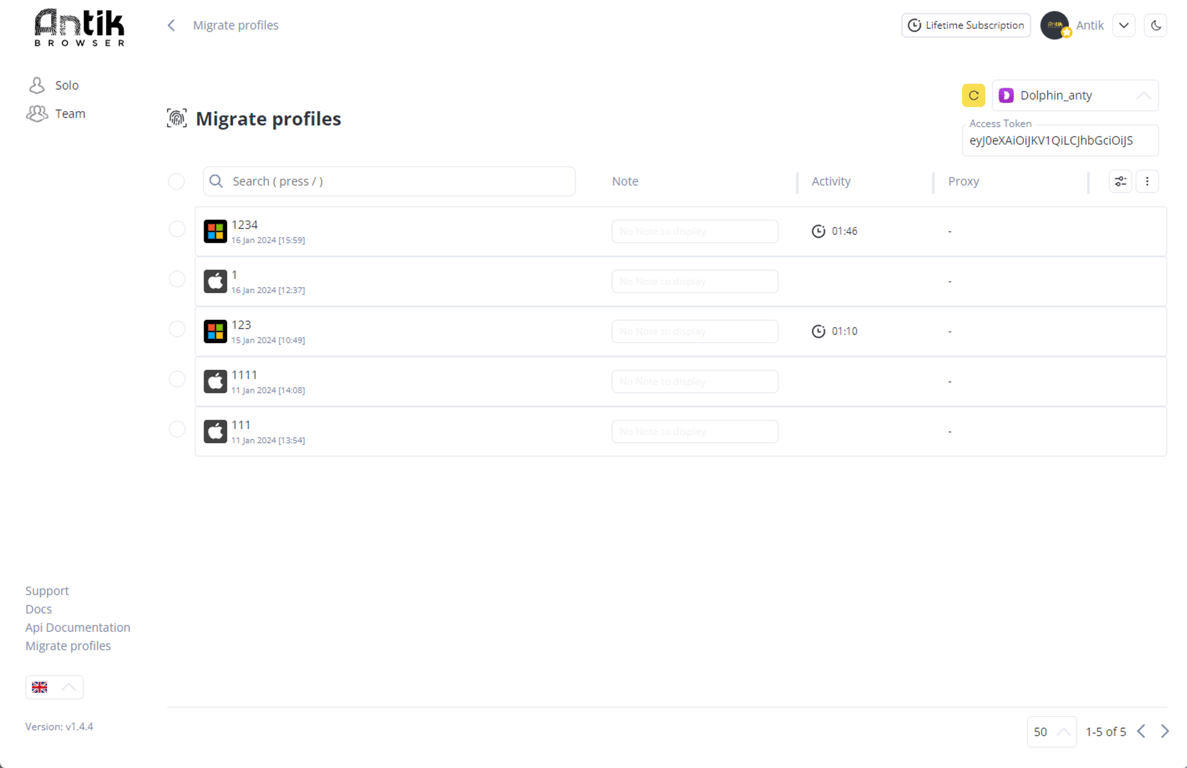The image size is (1187, 768).
Task: Open the Docs link
Action: pyautogui.click(x=39, y=609)
